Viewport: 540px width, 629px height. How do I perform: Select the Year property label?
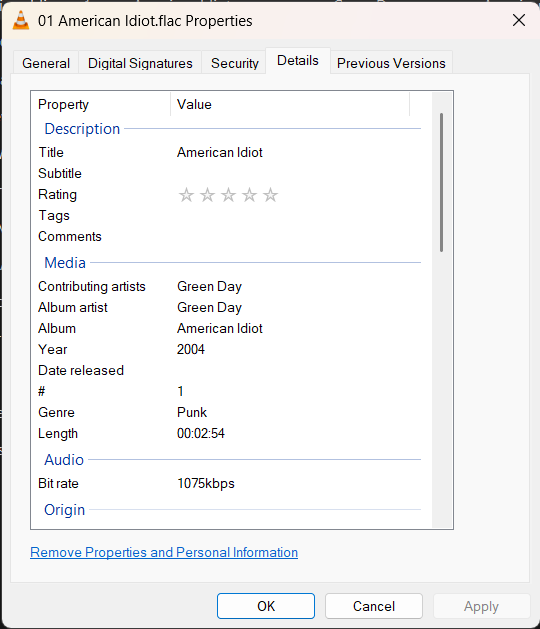[x=53, y=349]
